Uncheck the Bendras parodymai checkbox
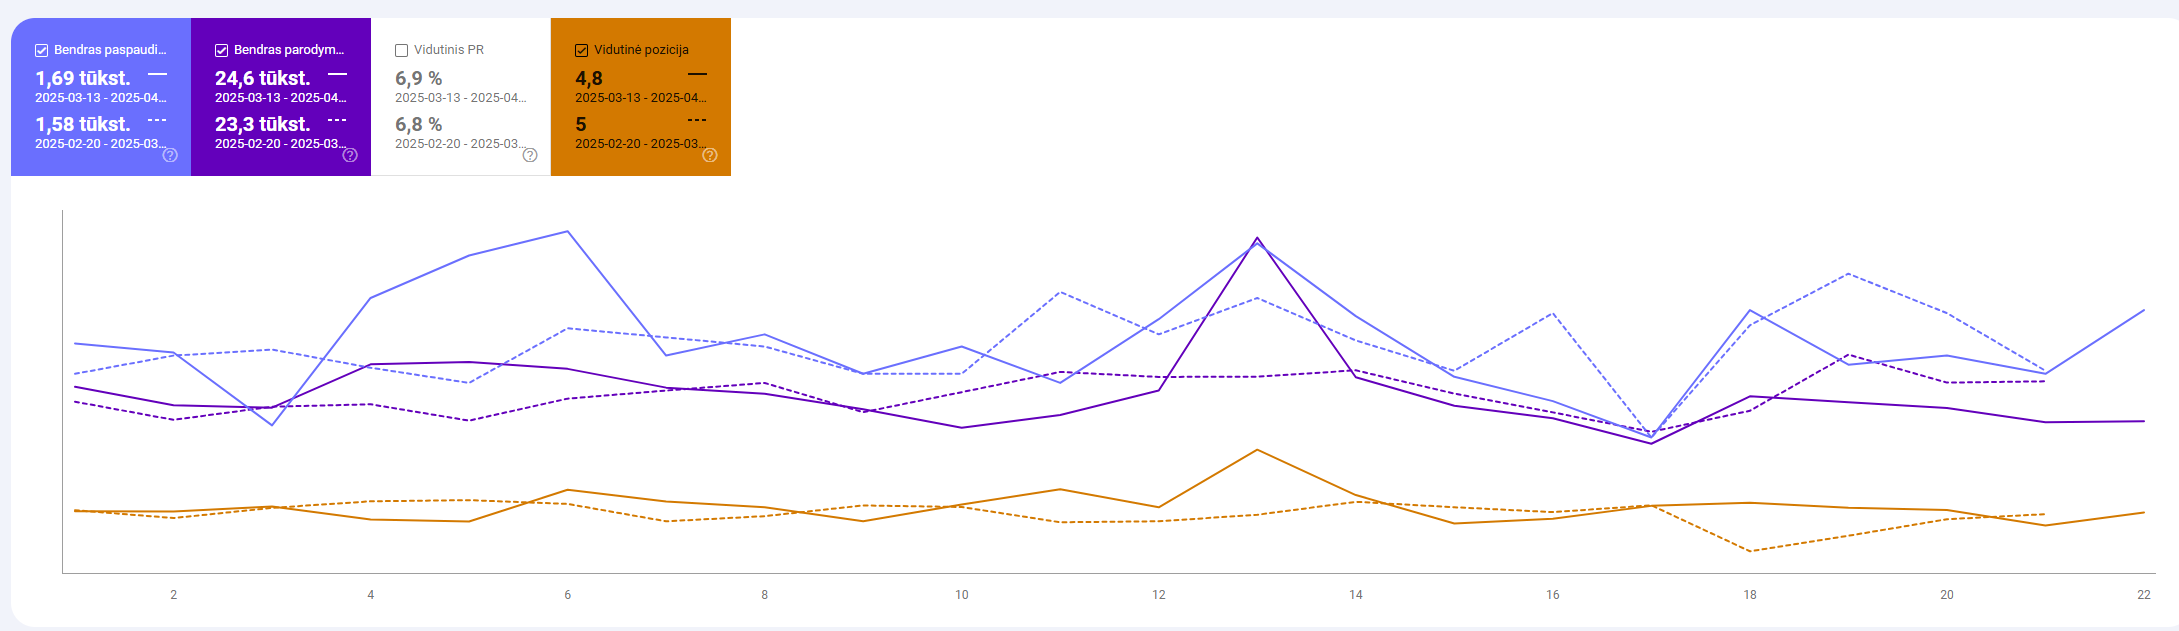The height and width of the screenshot is (631, 2179). 222,50
